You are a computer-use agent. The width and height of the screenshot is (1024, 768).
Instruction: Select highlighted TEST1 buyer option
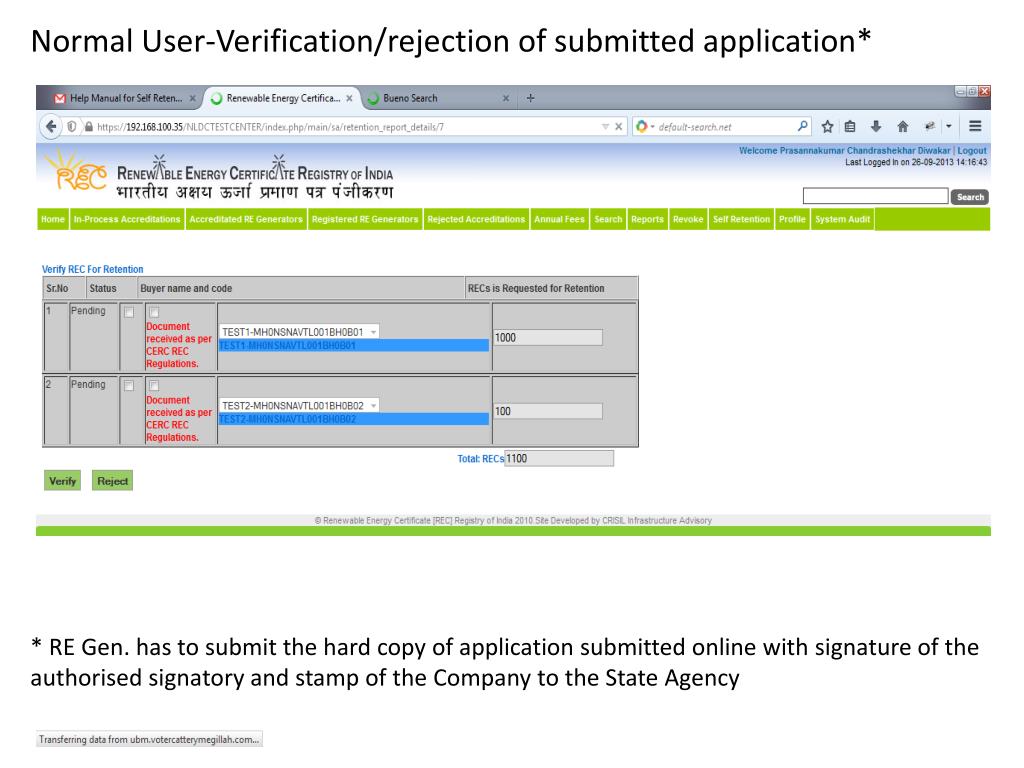[x=353, y=345]
